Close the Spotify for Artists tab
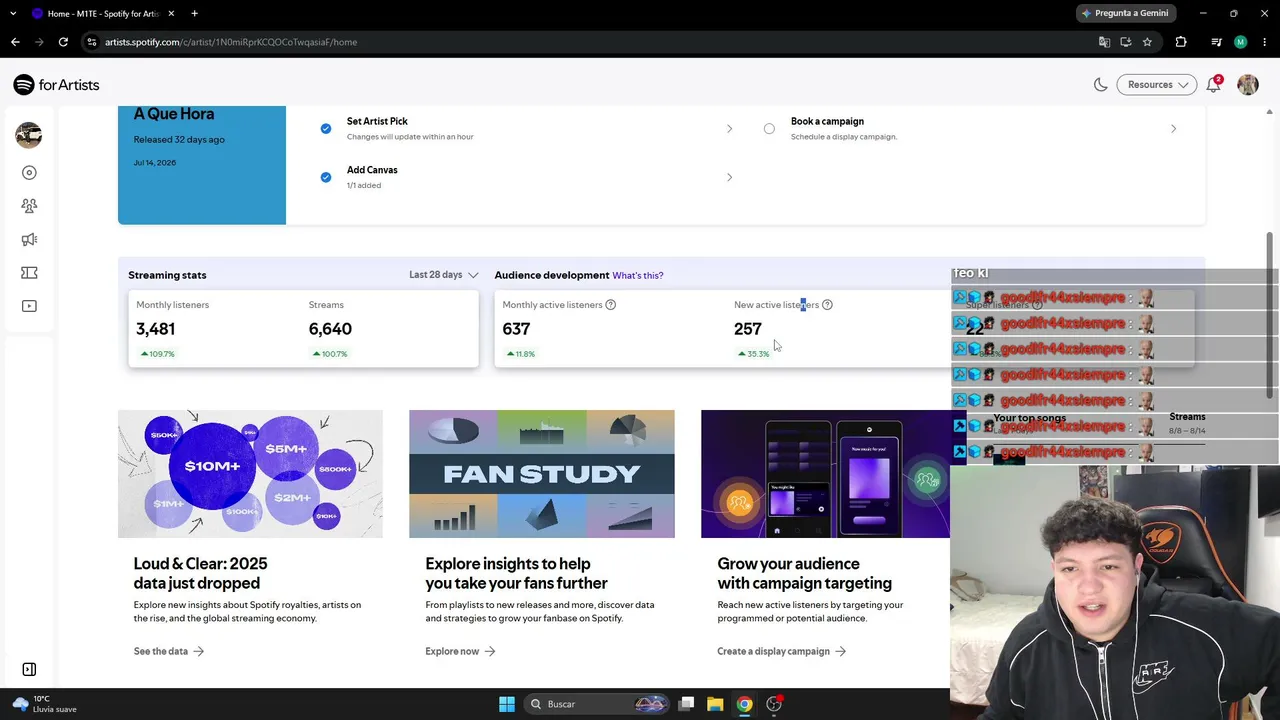This screenshot has height=720, width=1280. pyautogui.click(x=171, y=13)
